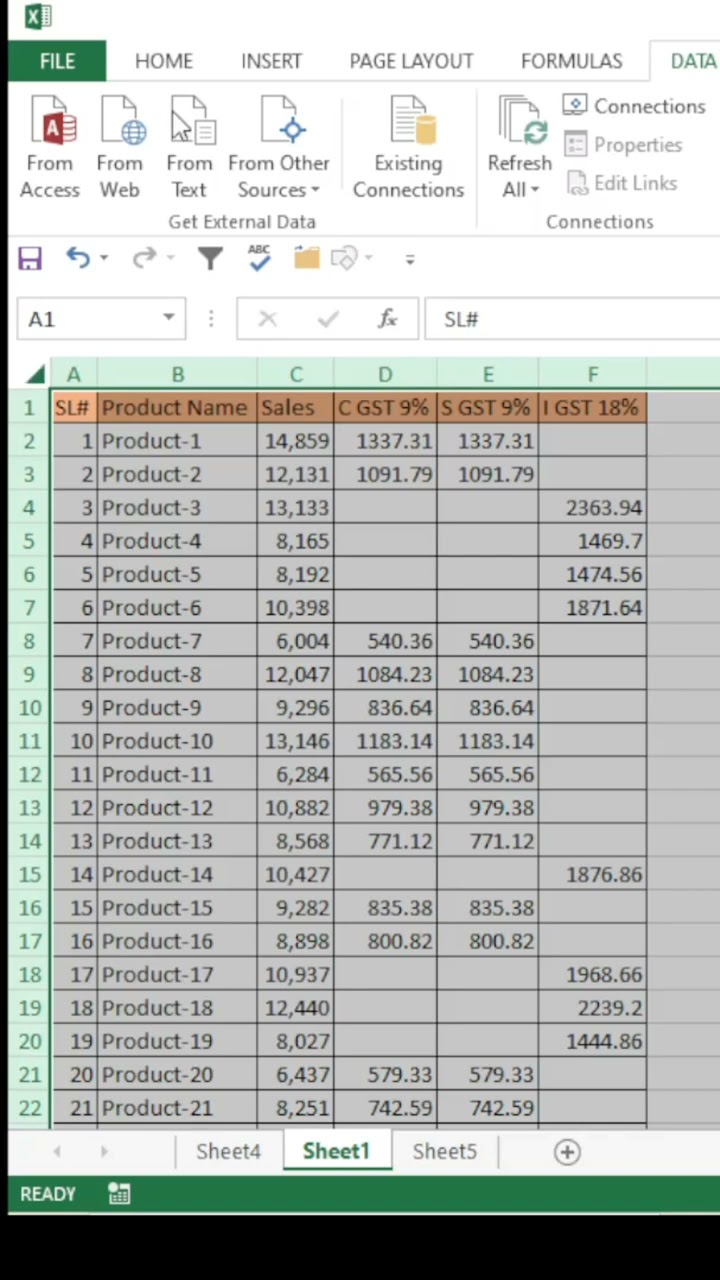Switch to the FORMULAS tab
The width and height of the screenshot is (720, 1280).
[x=571, y=61]
